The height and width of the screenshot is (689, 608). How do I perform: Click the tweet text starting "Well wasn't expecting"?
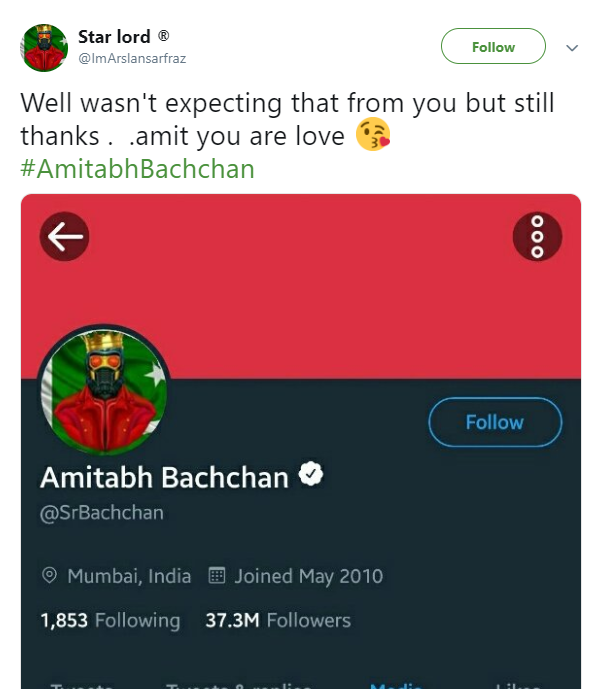(x=287, y=118)
